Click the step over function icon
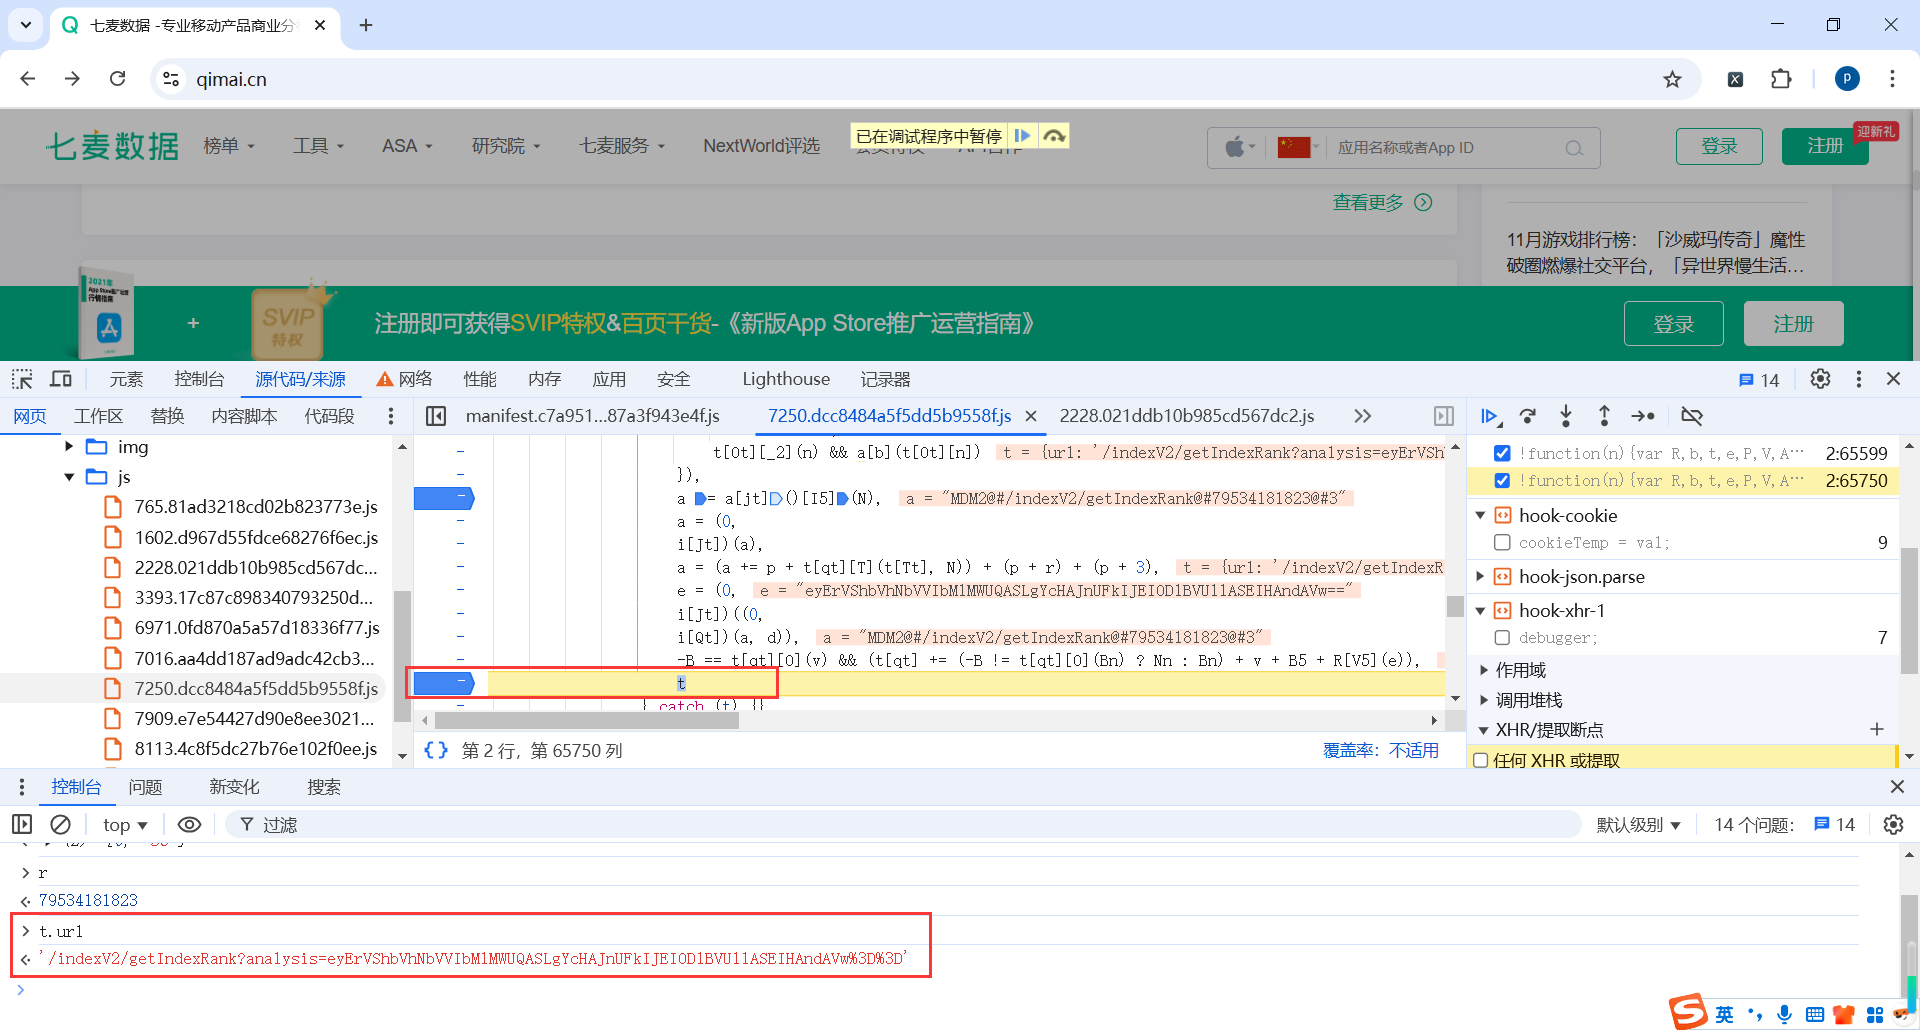The image size is (1920, 1030). [x=1527, y=416]
